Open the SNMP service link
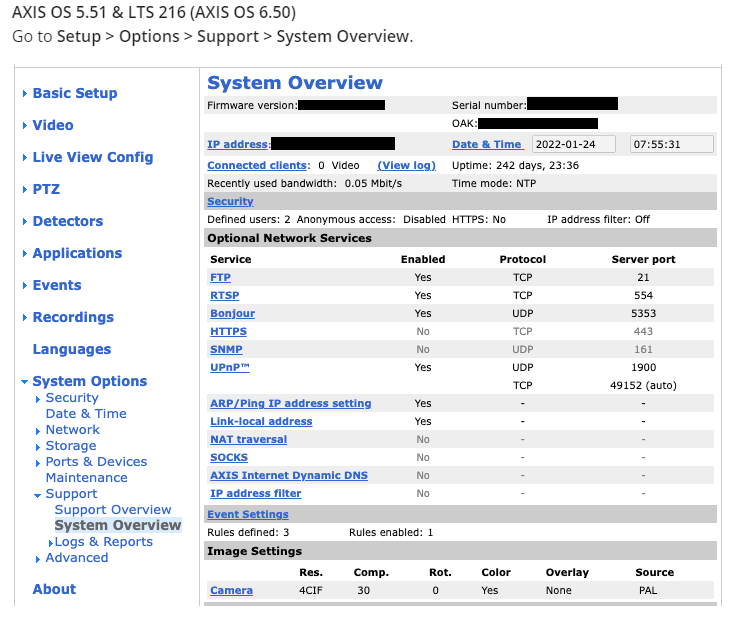The height and width of the screenshot is (619, 734). pos(226,349)
